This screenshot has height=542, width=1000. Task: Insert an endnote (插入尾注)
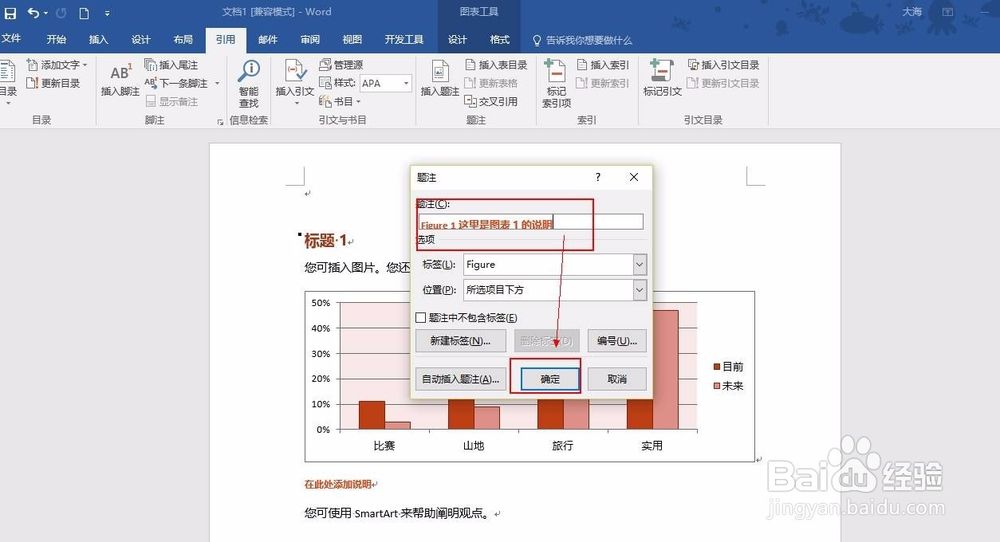171,65
